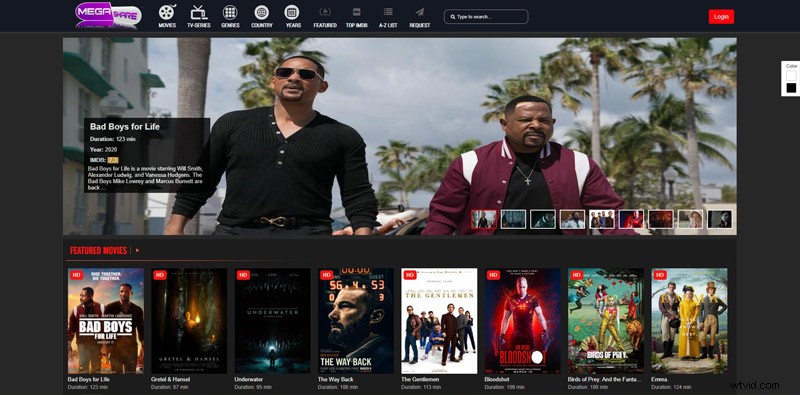Click HD badge on Gretel & Hansel poster

tap(160, 275)
